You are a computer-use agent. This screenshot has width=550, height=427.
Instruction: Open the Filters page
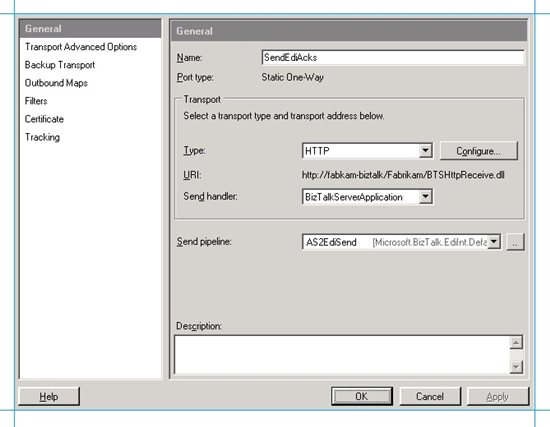tap(36, 101)
